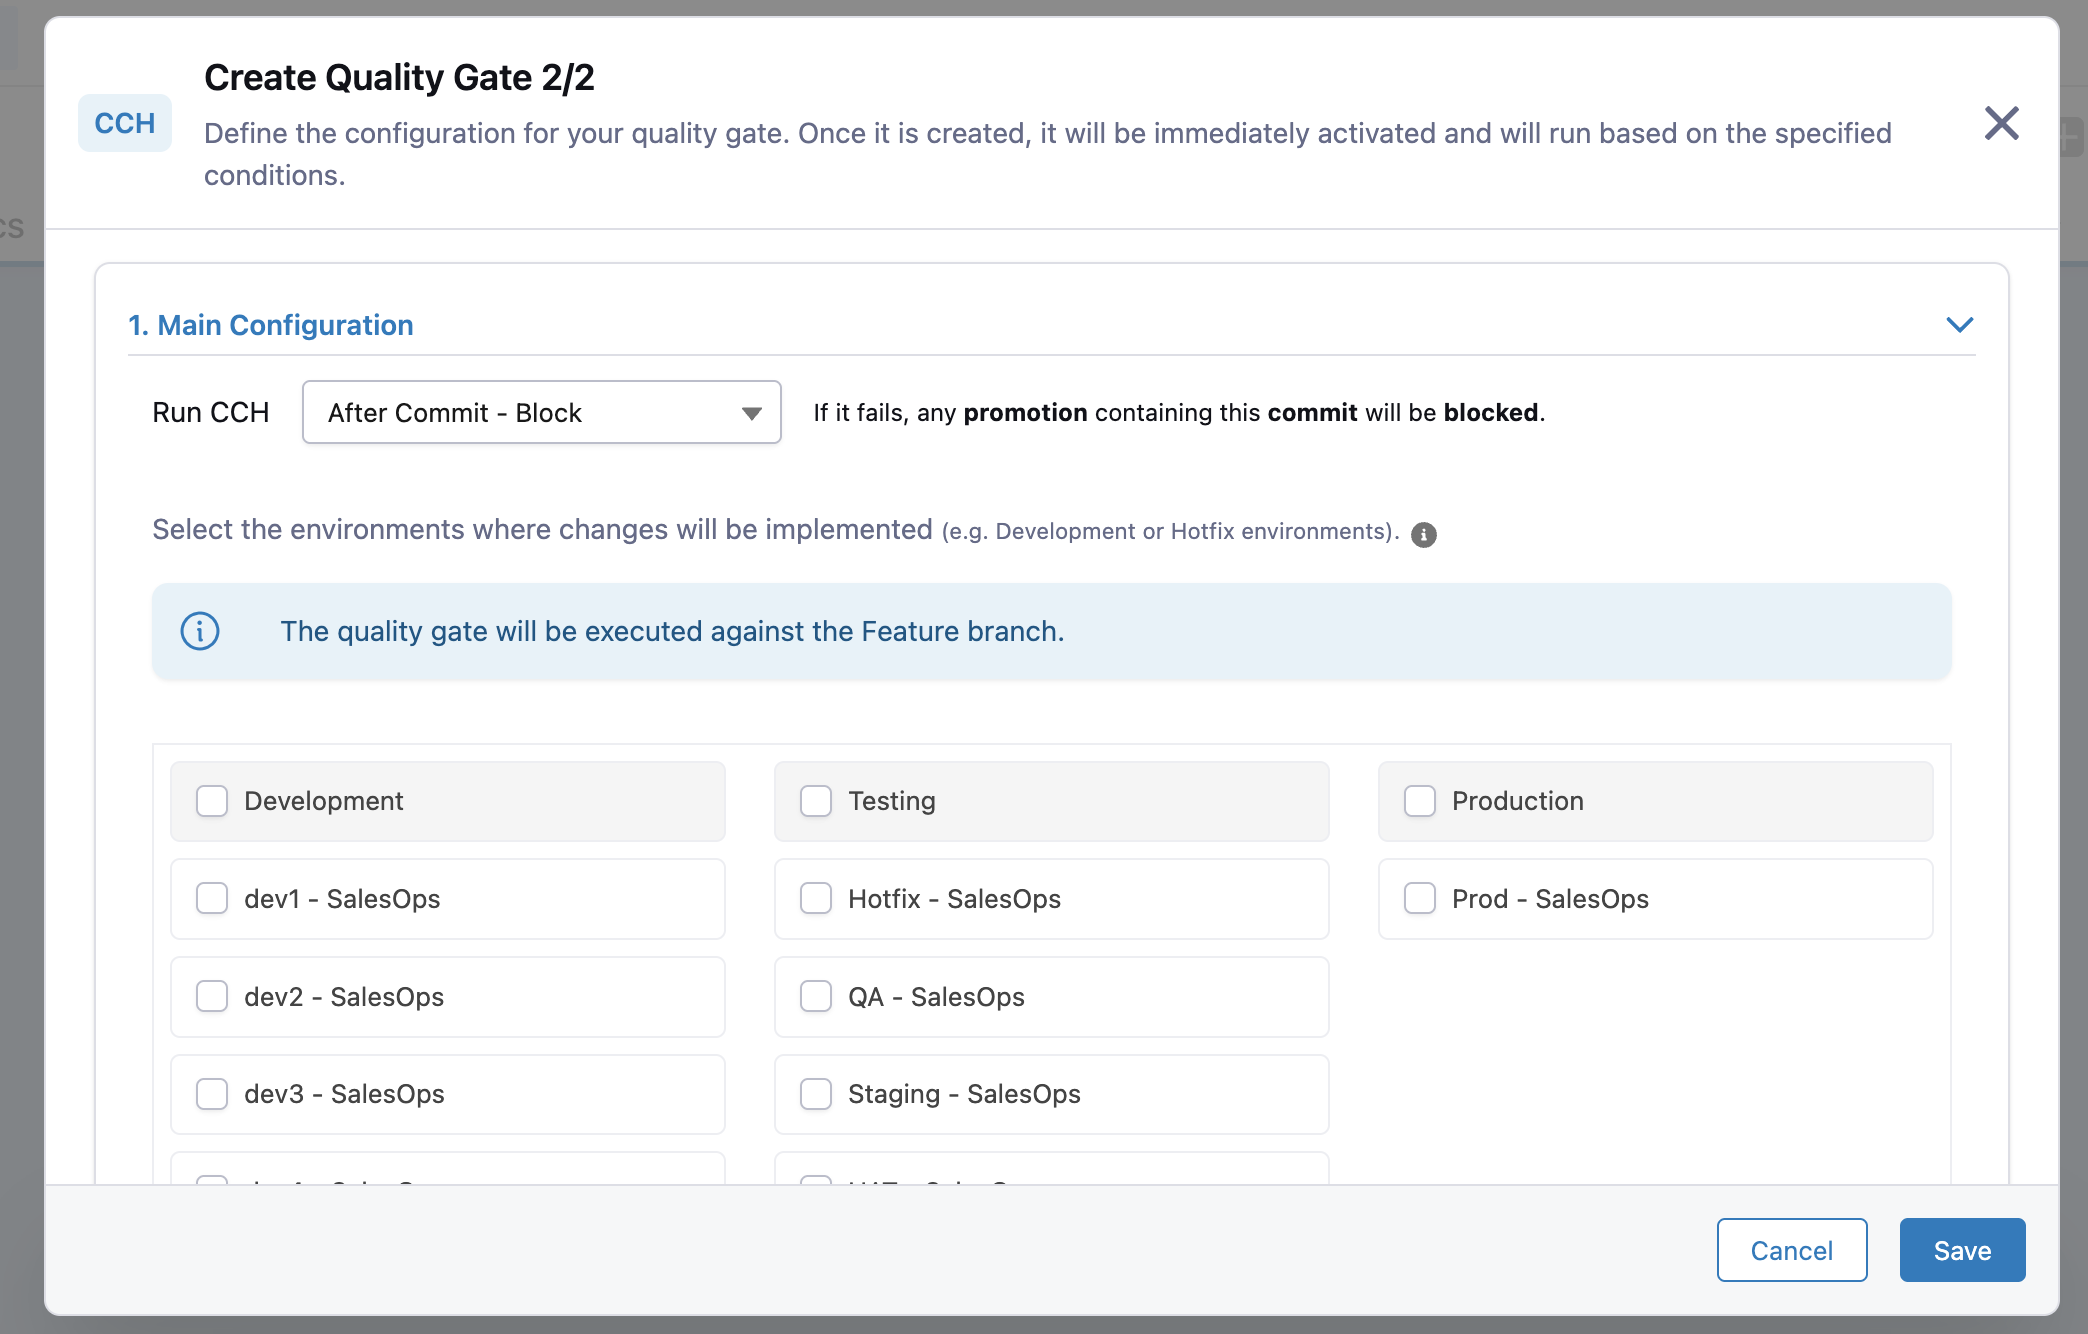The image size is (2088, 1334).
Task: Close the Create Quality Gate dialog
Action: 2001,123
